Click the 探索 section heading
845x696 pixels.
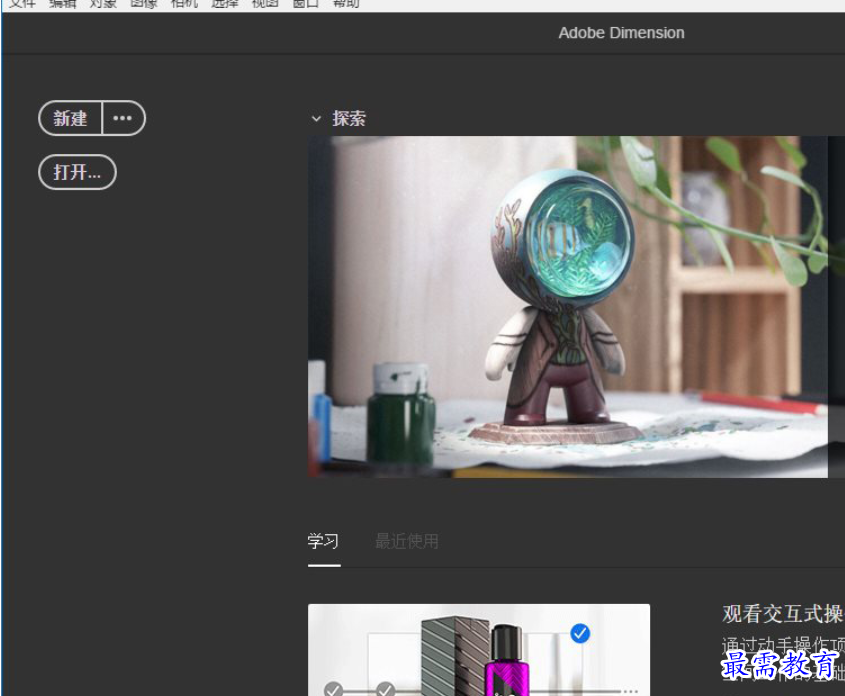tap(349, 119)
